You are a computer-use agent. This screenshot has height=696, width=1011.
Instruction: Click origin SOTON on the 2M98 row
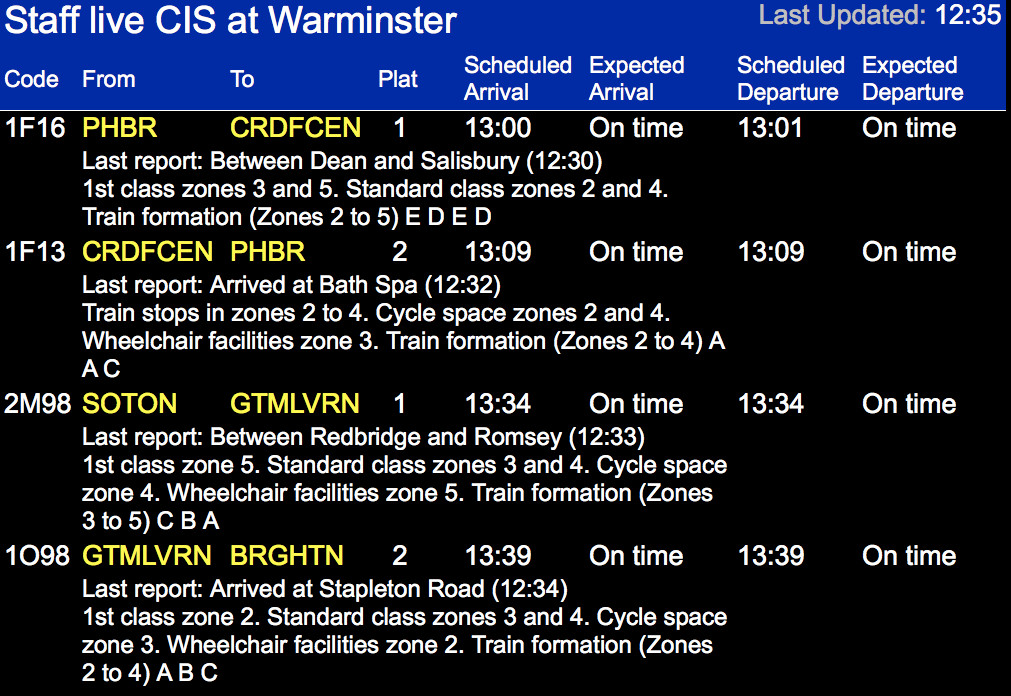pyautogui.click(x=129, y=404)
